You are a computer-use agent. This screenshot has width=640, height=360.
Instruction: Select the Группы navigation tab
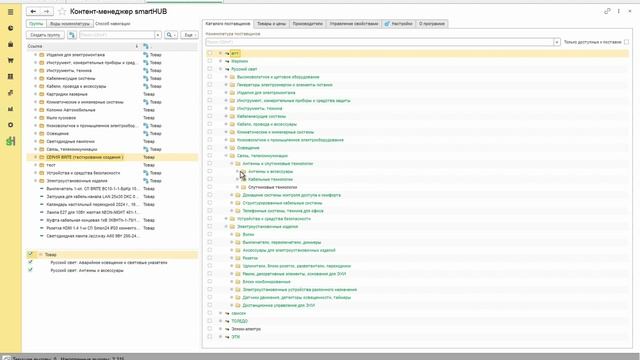[36, 24]
